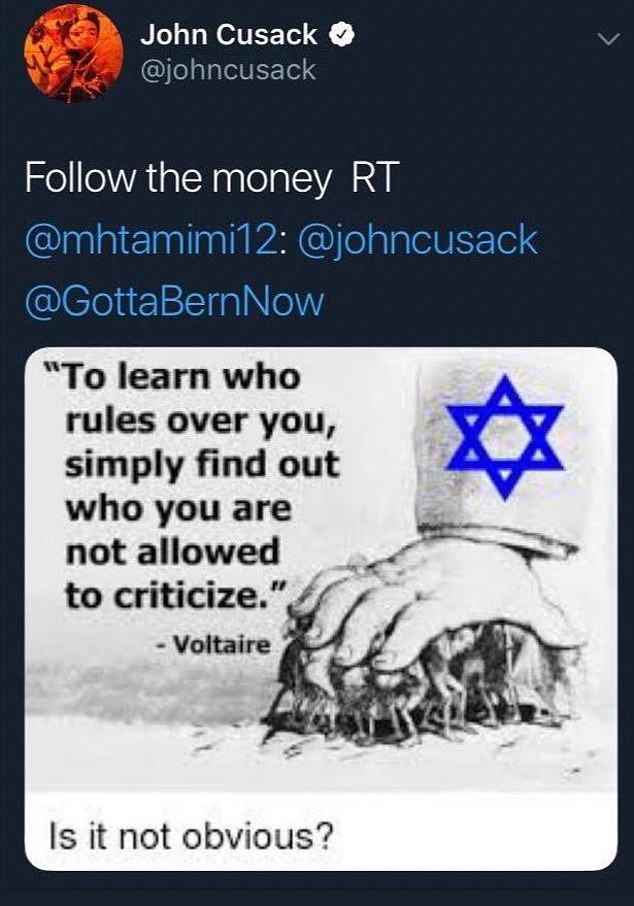Viewport: 634px width, 906px height.
Task: Open the John Cusack display name
Action: tap(229, 37)
